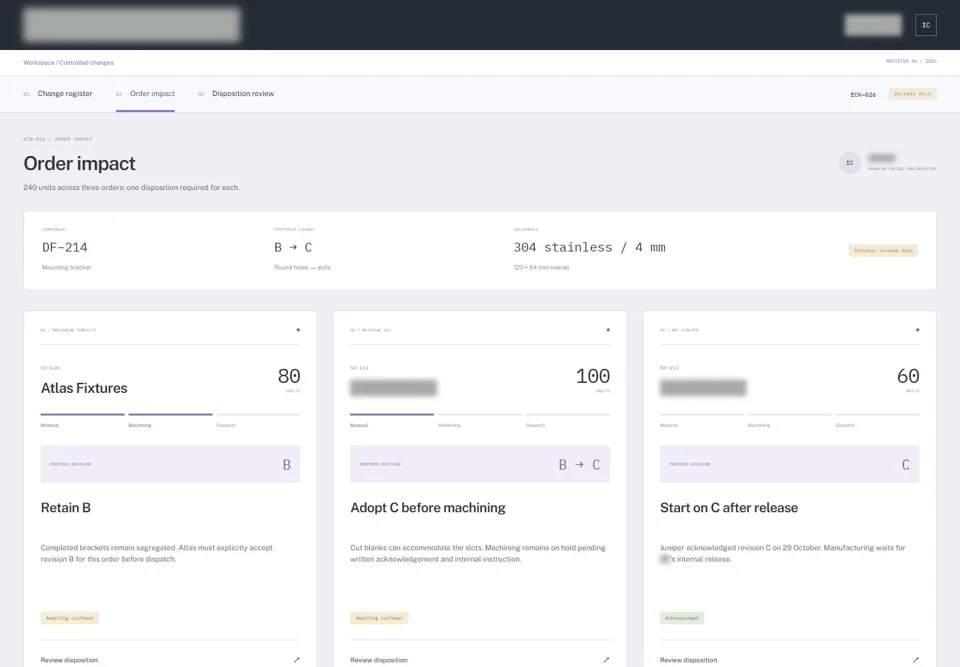Click the "Round holes — slots" change note
This screenshot has width=960, height=667.
click(302, 268)
